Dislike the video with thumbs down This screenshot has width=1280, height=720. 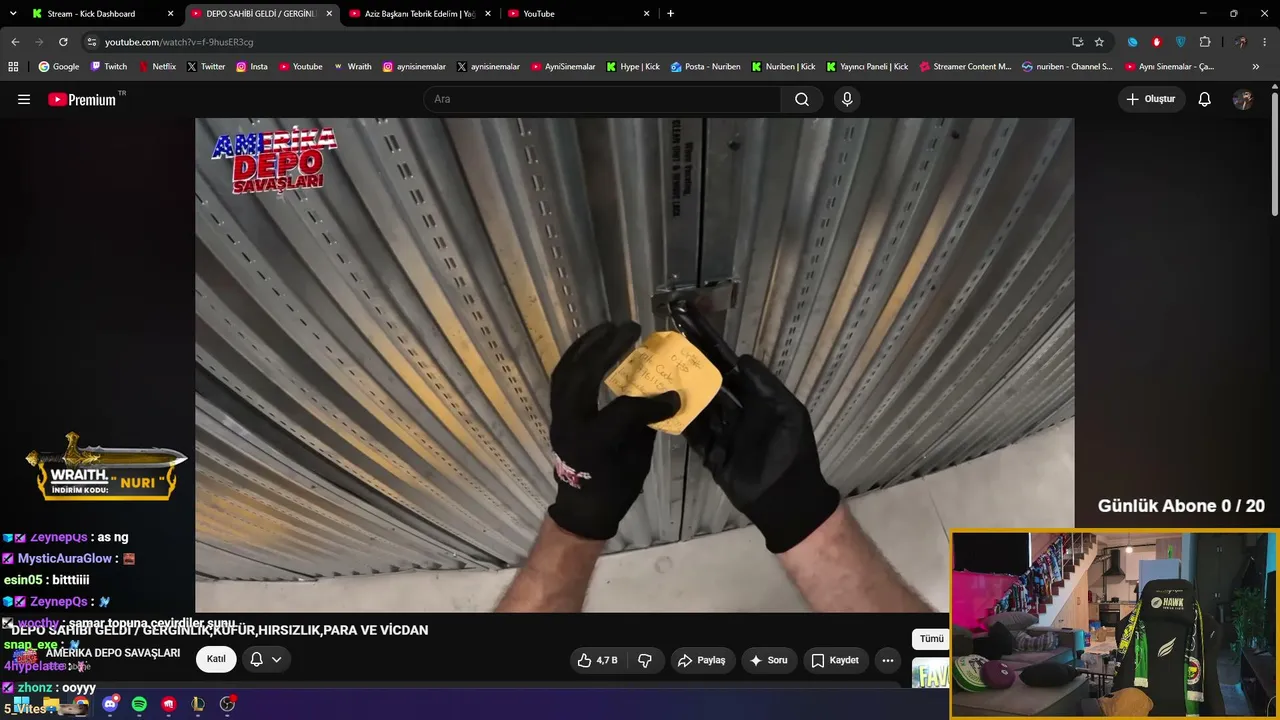click(645, 660)
